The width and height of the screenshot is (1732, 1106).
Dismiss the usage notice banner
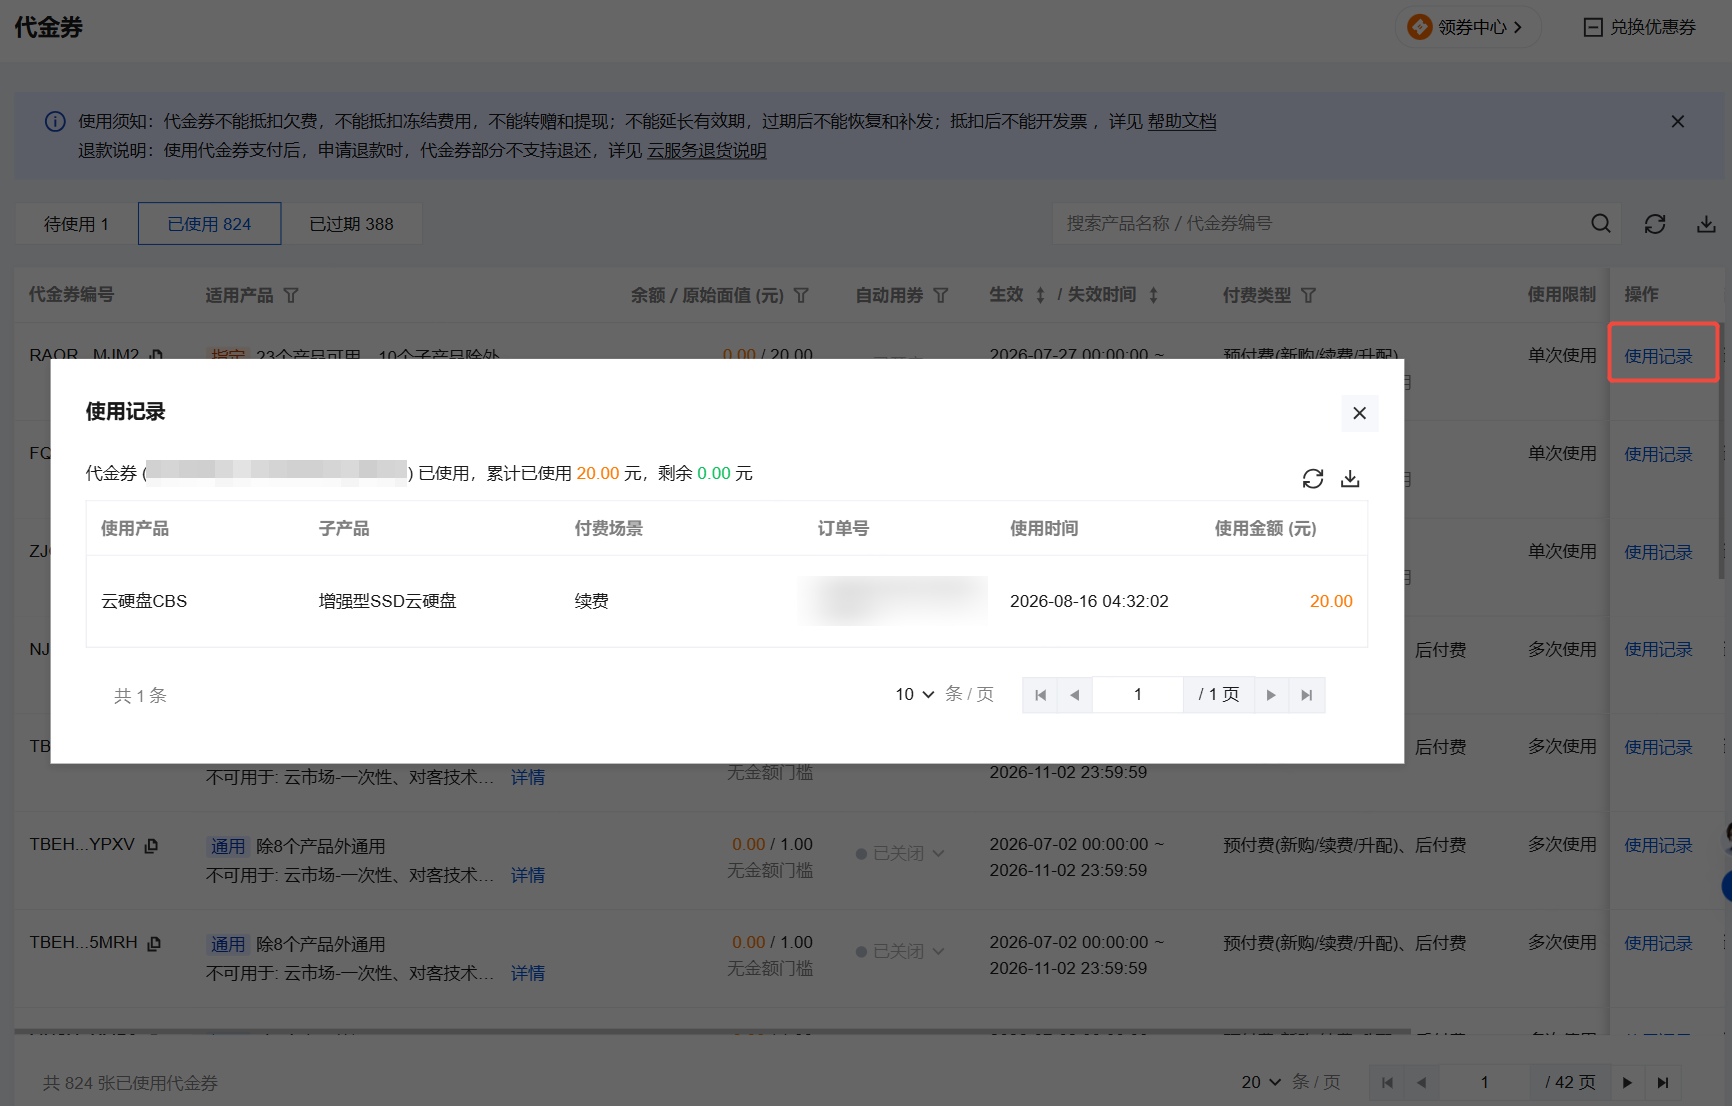point(1678,121)
